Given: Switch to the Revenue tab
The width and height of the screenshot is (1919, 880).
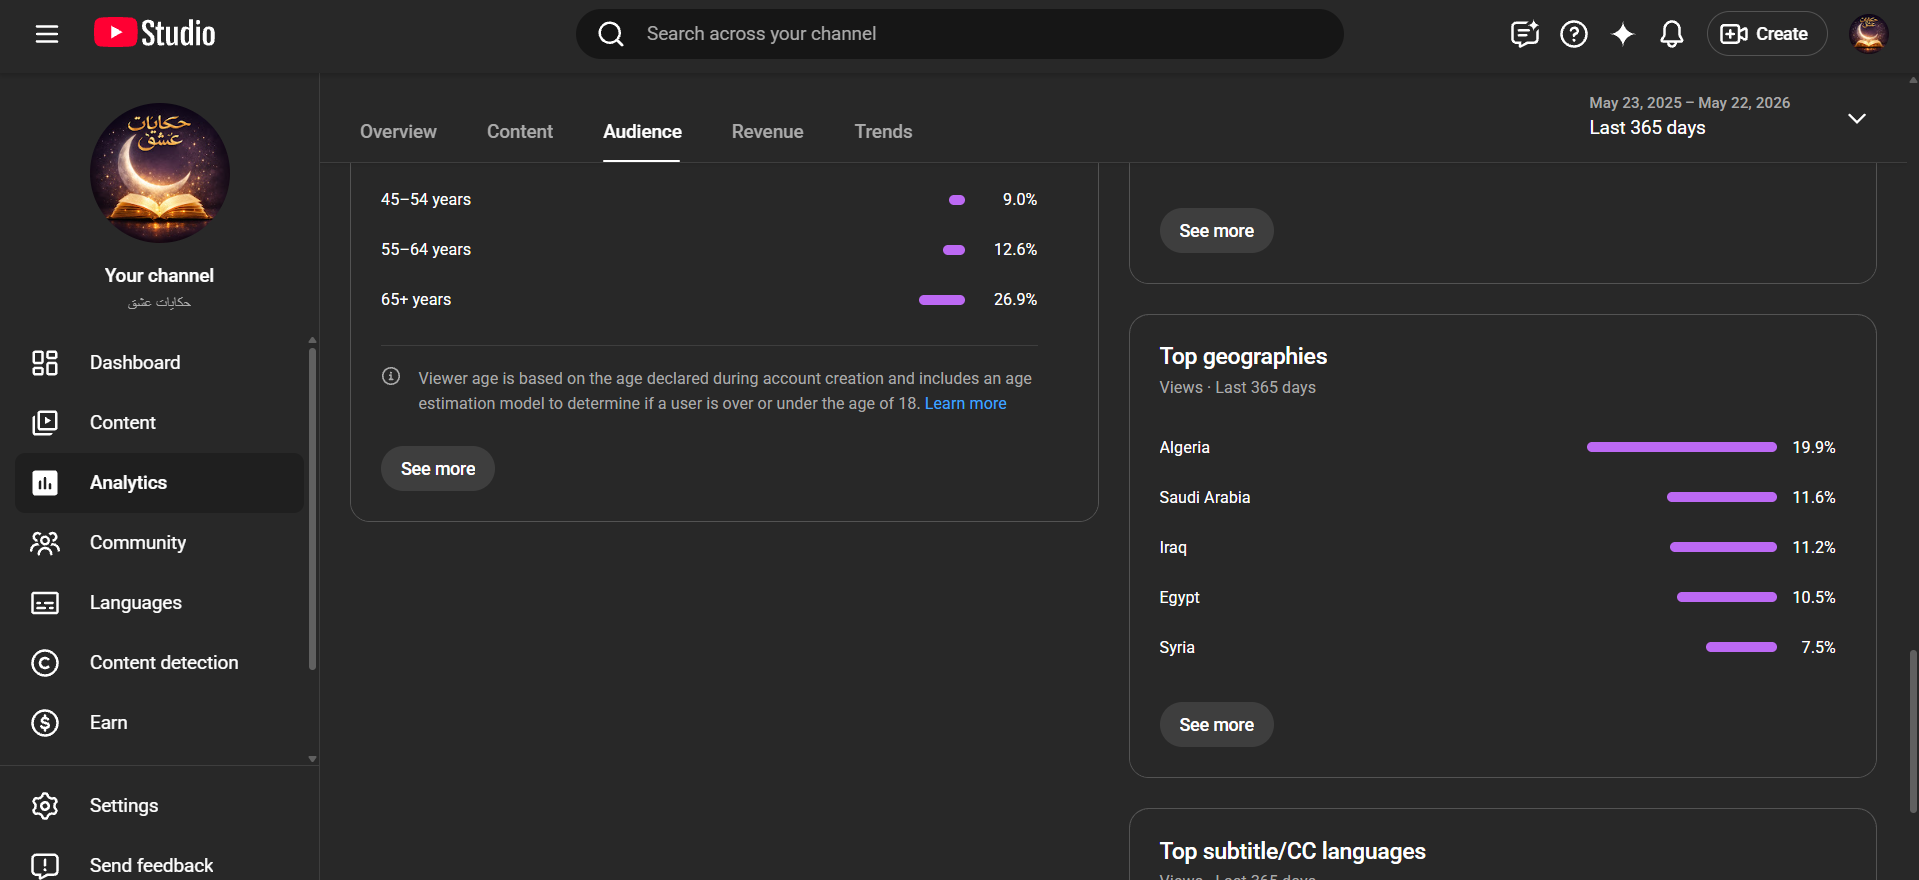Looking at the screenshot, I should tap(767, 132).
